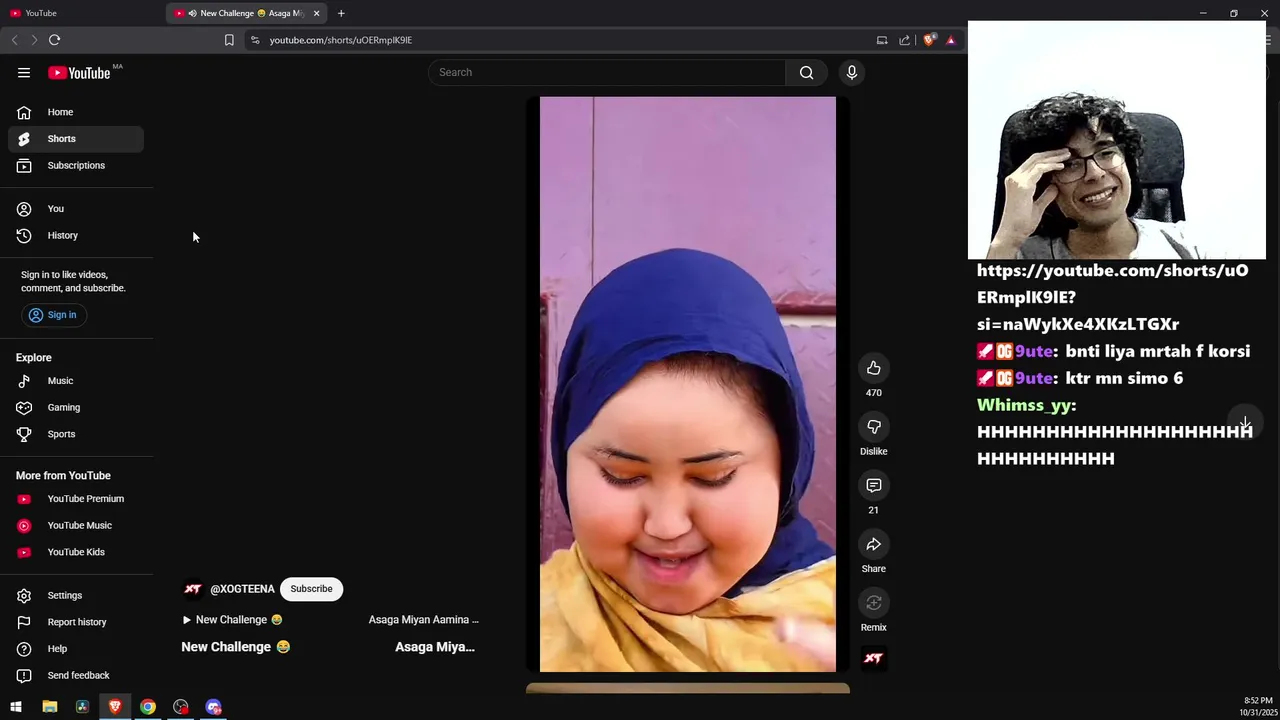View site information in address bar
1280x720 pixels.
255,40
